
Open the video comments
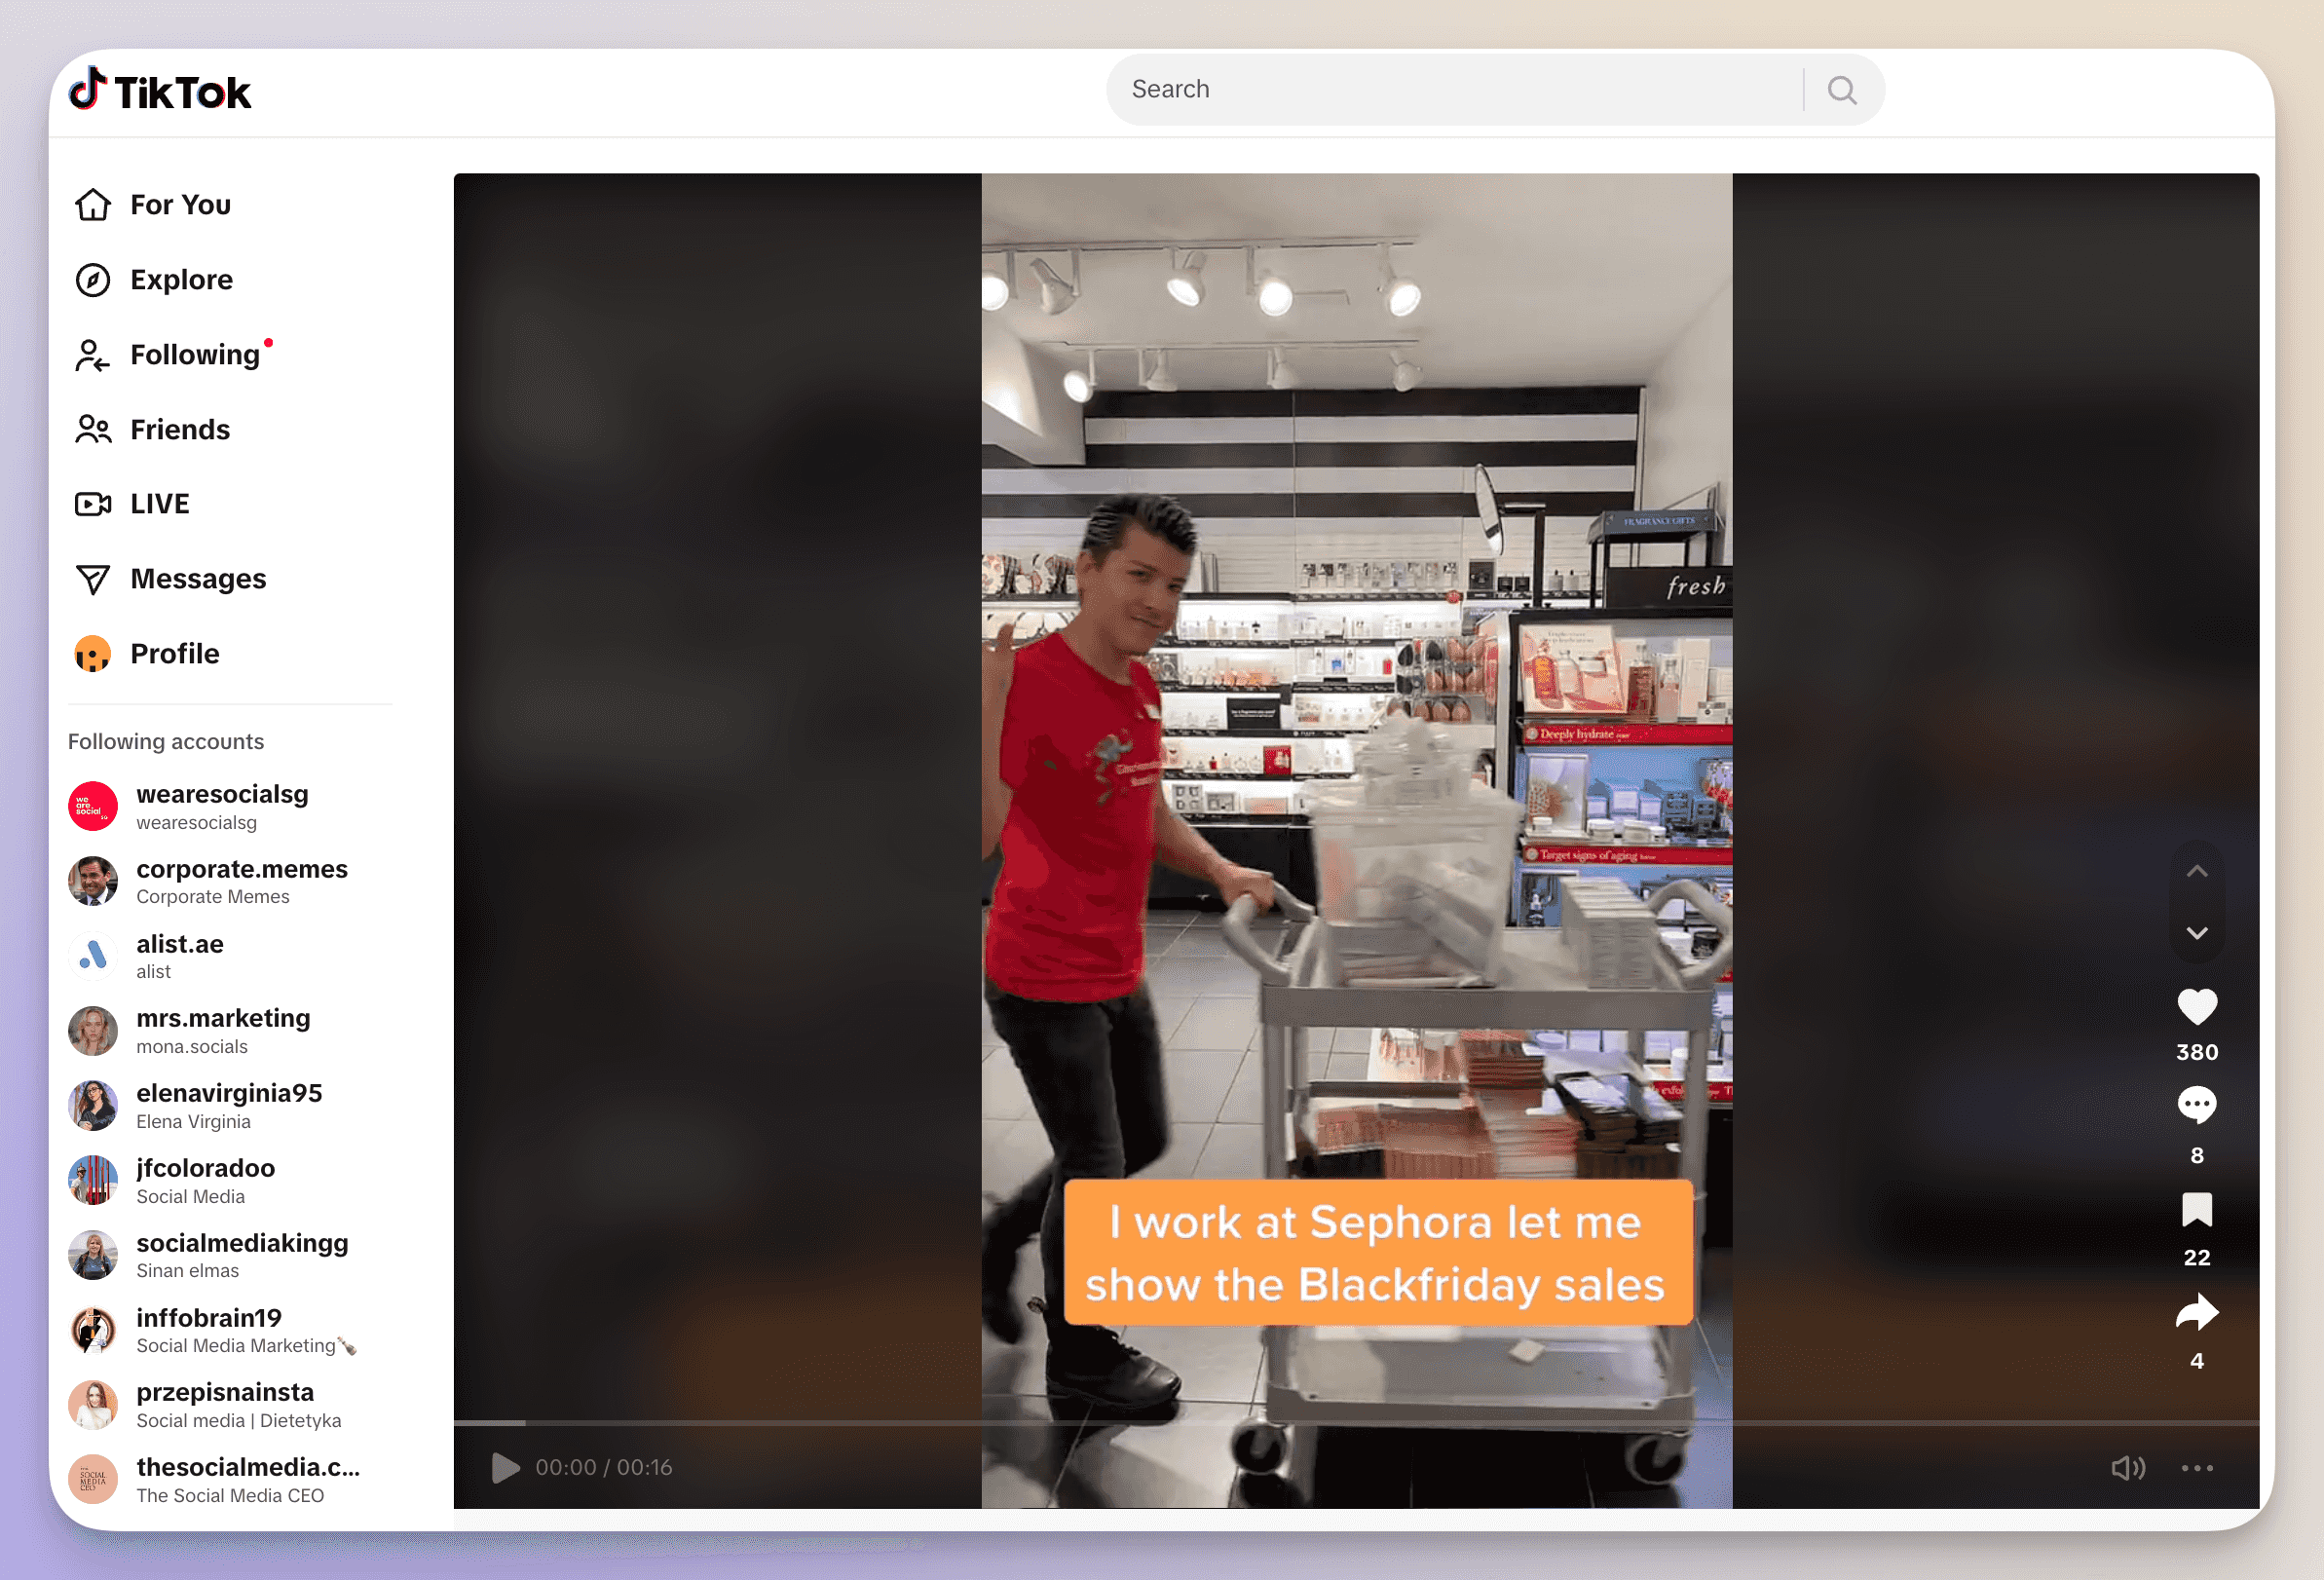[x=2197, y=1106]
